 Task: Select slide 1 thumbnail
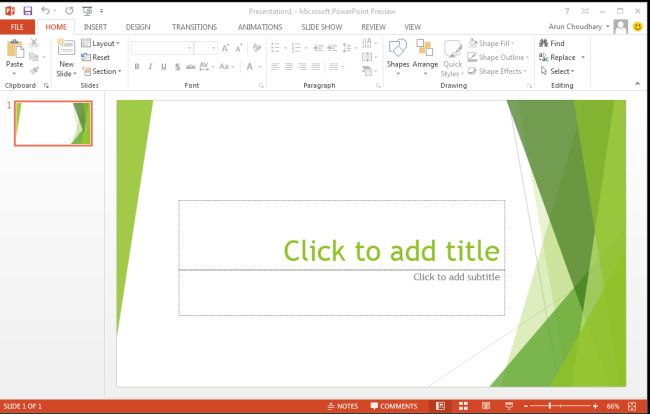coord(53,123)
